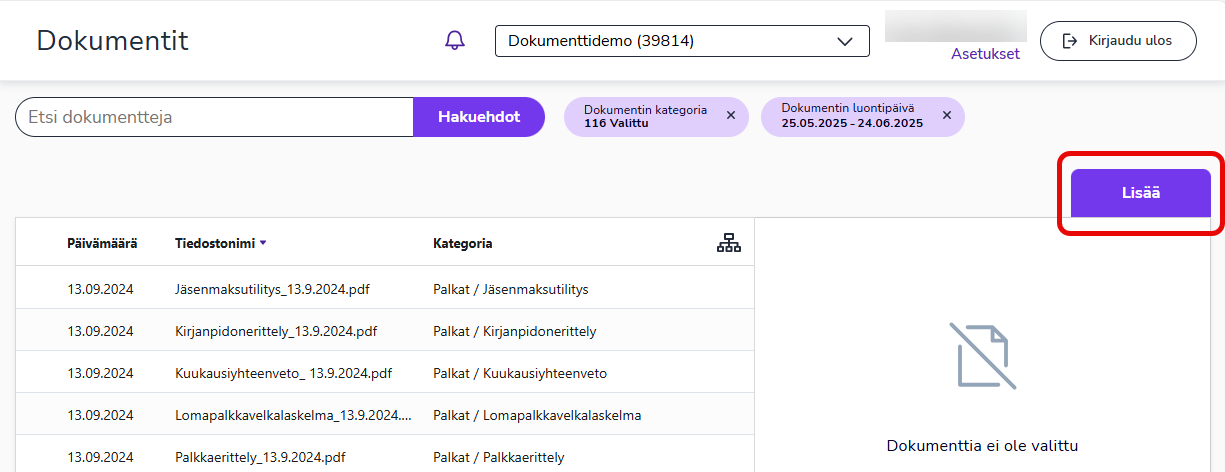Click the purple Lisää button
The height and width of the screenshot is (472, 1225).
click(1141, 193)
